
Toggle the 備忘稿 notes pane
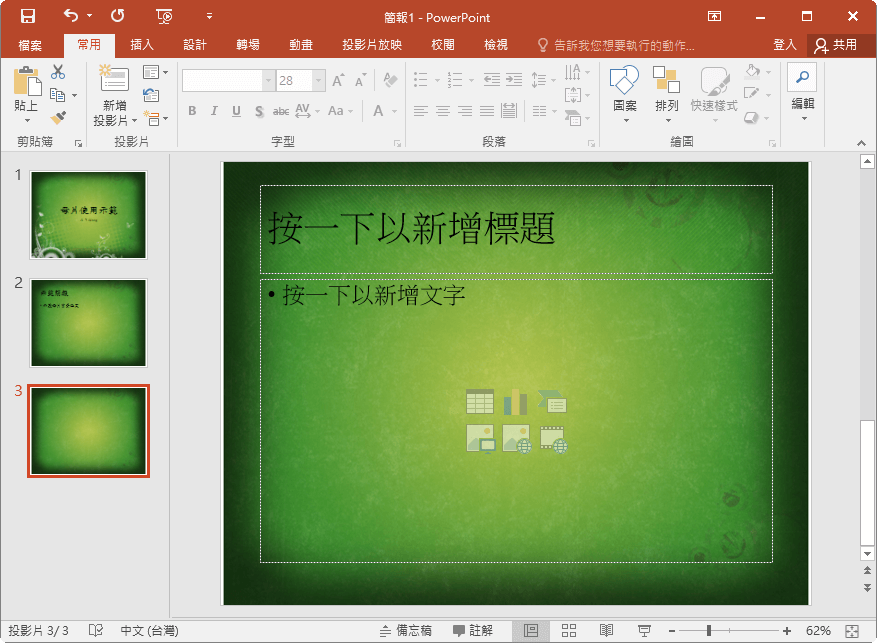click(x=406, y=631)
